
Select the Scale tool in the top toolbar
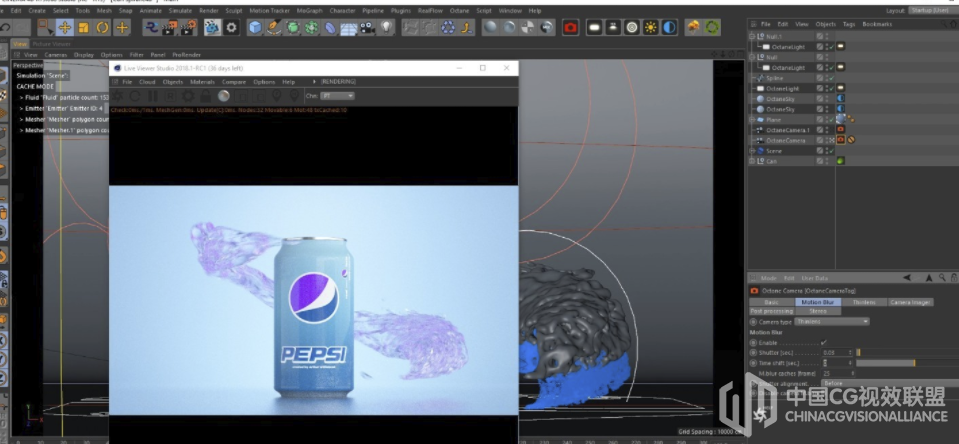(x=83, y=28)
